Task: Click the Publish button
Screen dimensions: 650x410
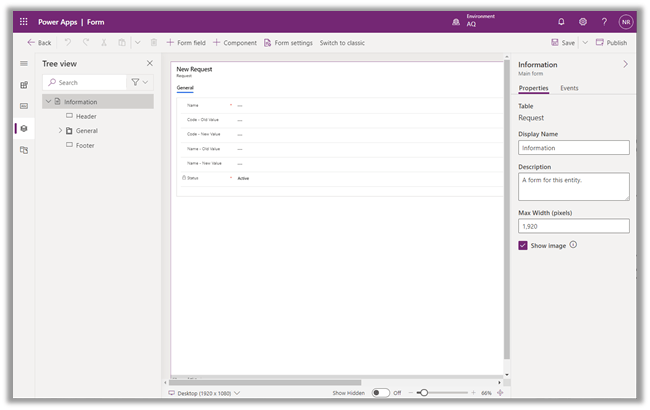Action: [612, 43]
